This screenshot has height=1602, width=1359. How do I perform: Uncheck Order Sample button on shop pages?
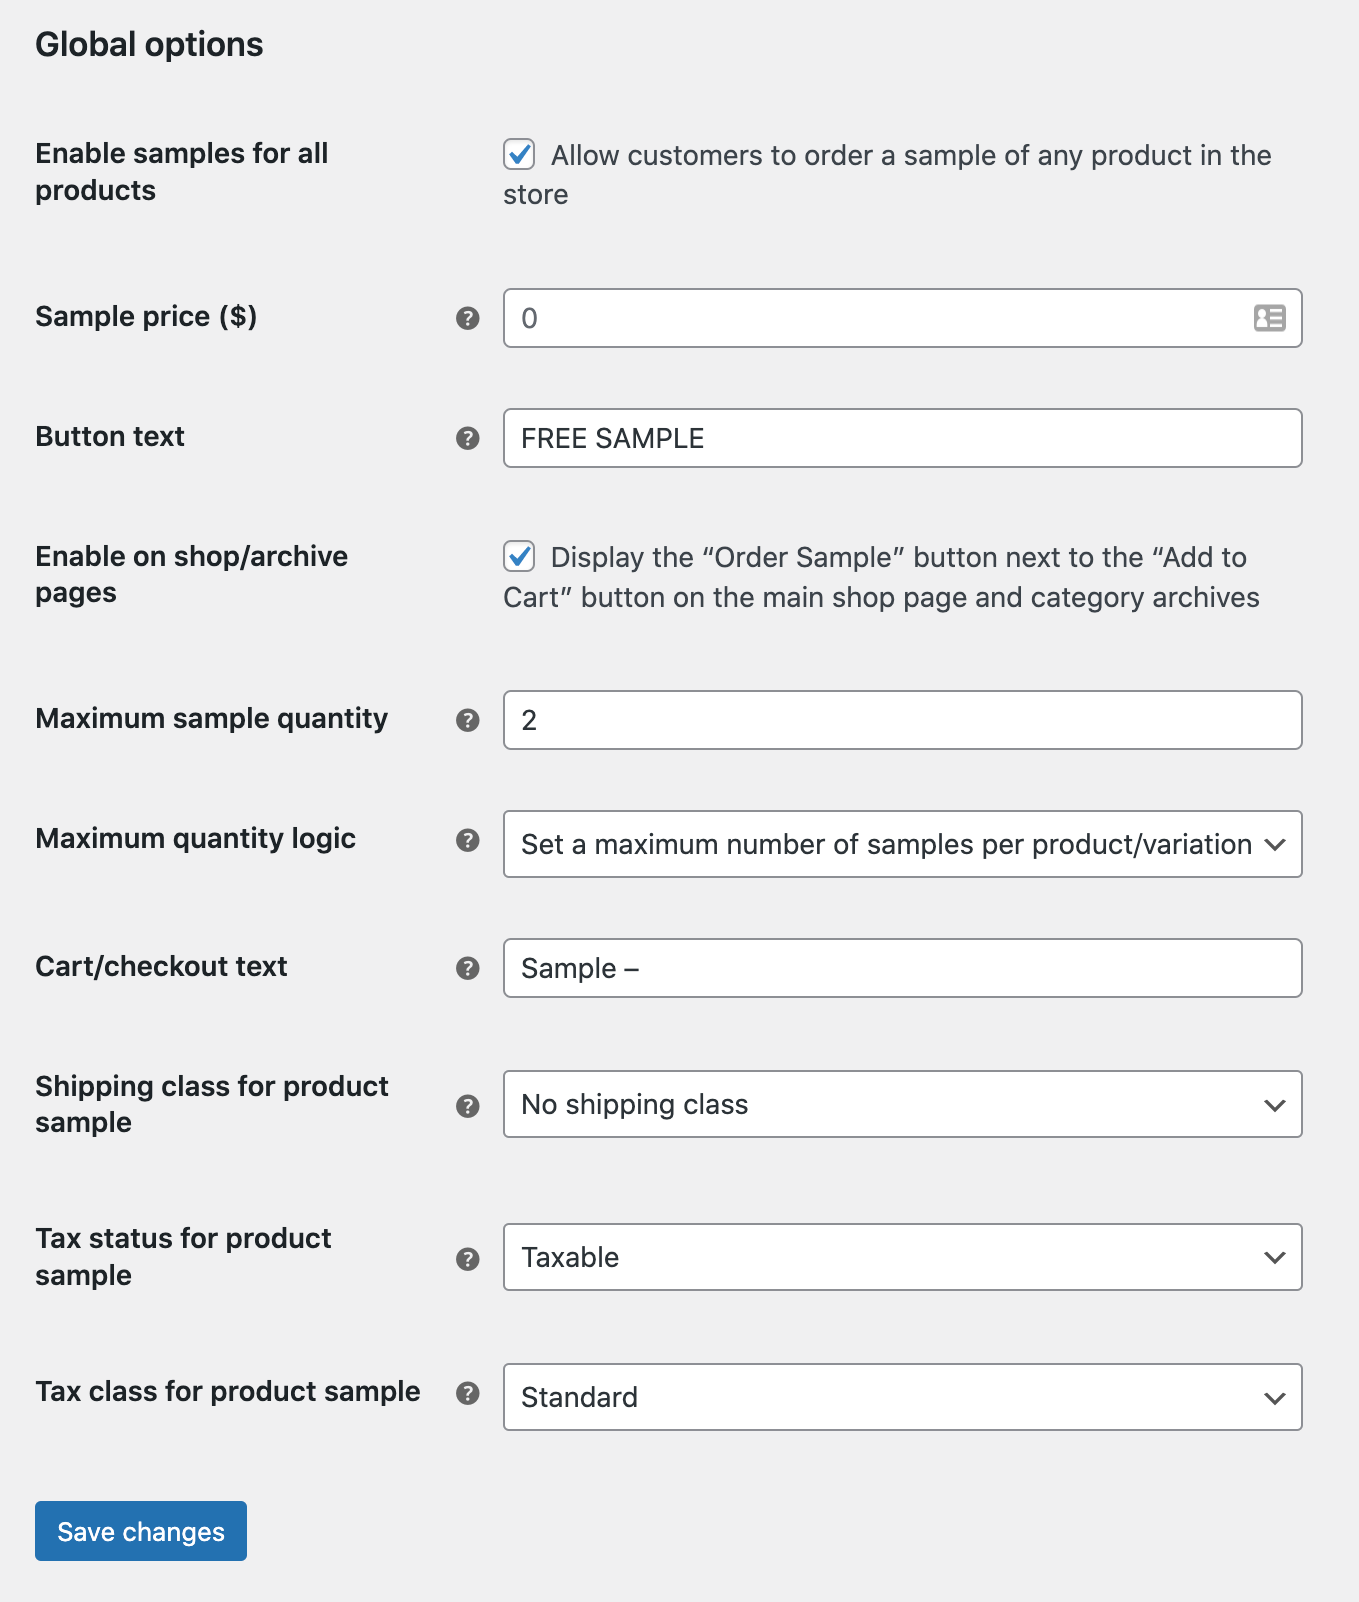519,557
